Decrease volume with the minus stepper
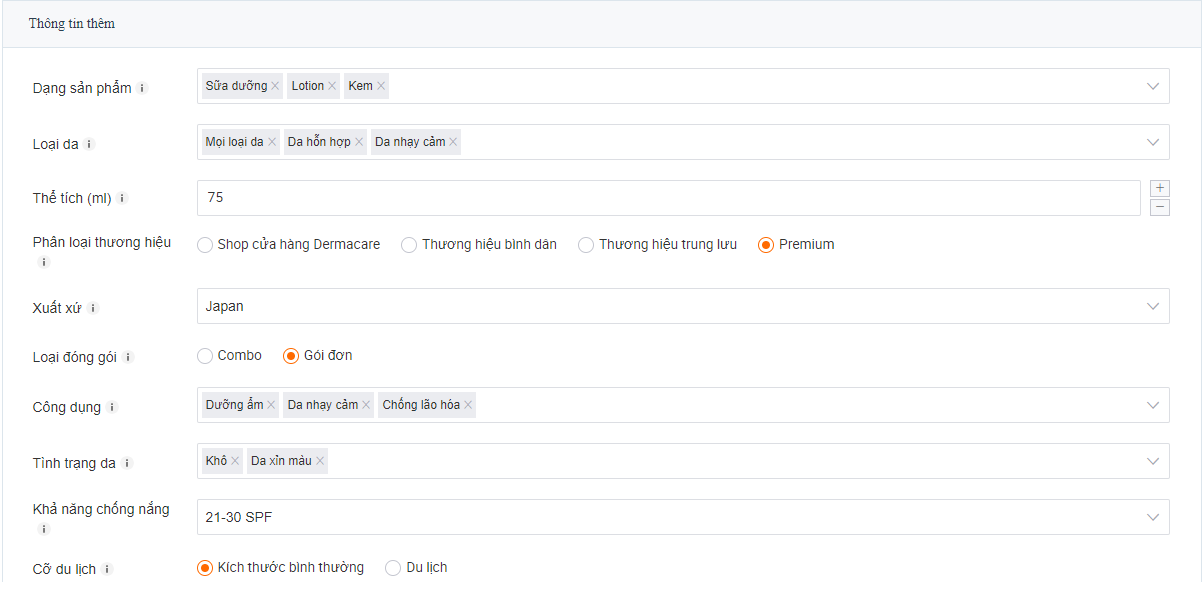1203x589 pixels. [x=1160, y=207]
